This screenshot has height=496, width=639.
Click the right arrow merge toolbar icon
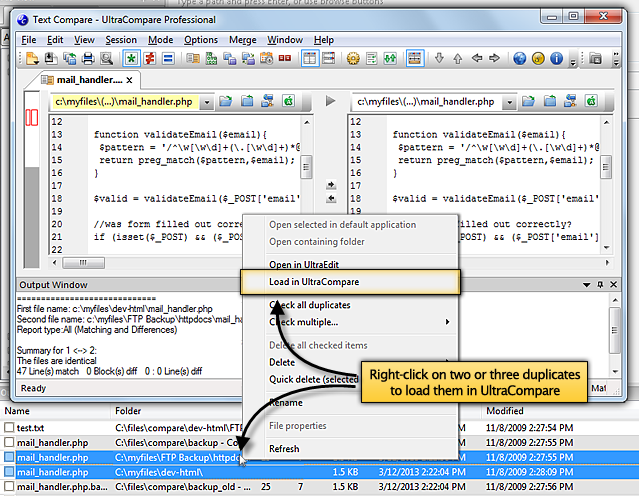pyautogui.click(x=495, y=58)
